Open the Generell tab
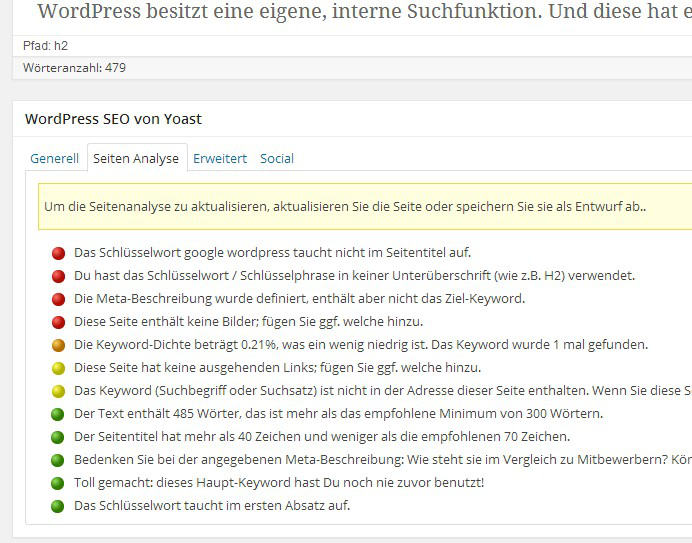Screen dimensions: 692x543 pyautogui.click(x=54, y=158)
